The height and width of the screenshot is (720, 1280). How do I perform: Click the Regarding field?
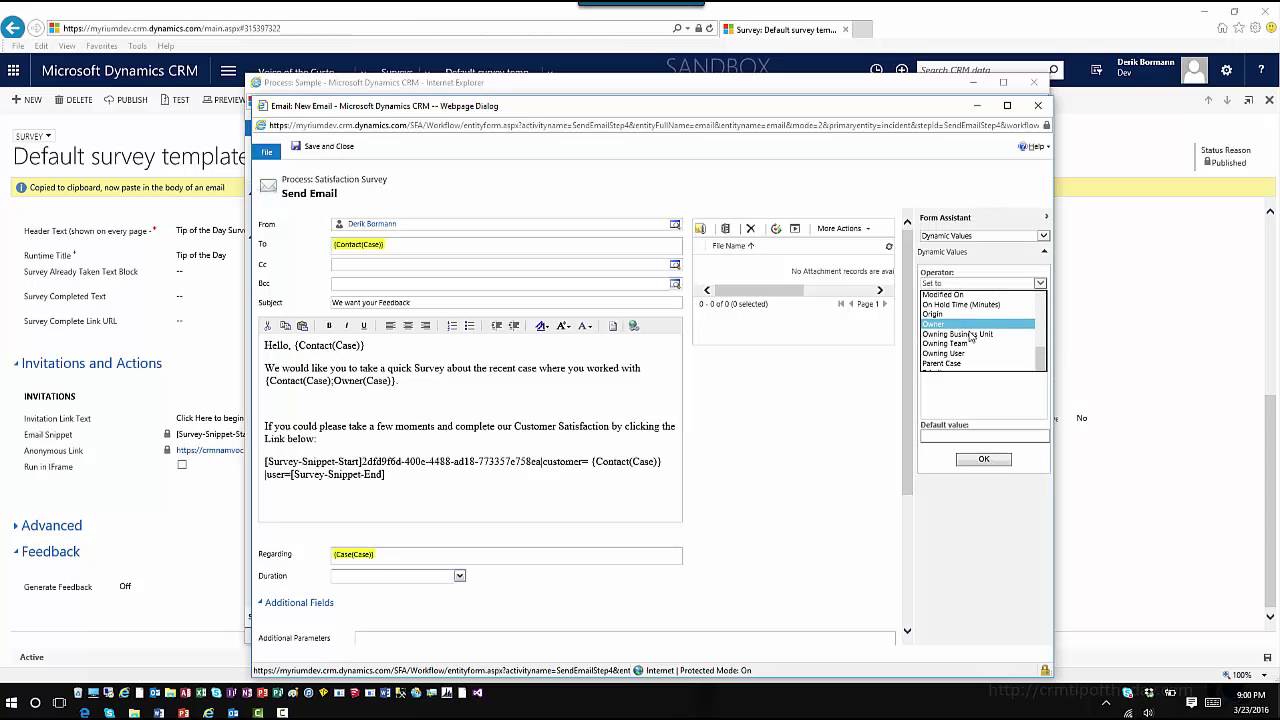click(506, 555)
